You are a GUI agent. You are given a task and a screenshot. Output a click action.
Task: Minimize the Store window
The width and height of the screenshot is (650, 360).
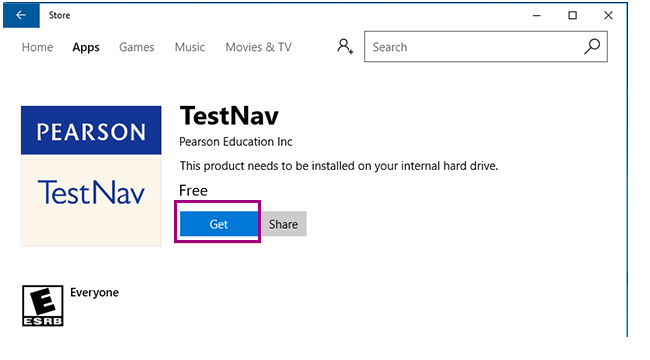pyautogui.click(x=537, y=15)
